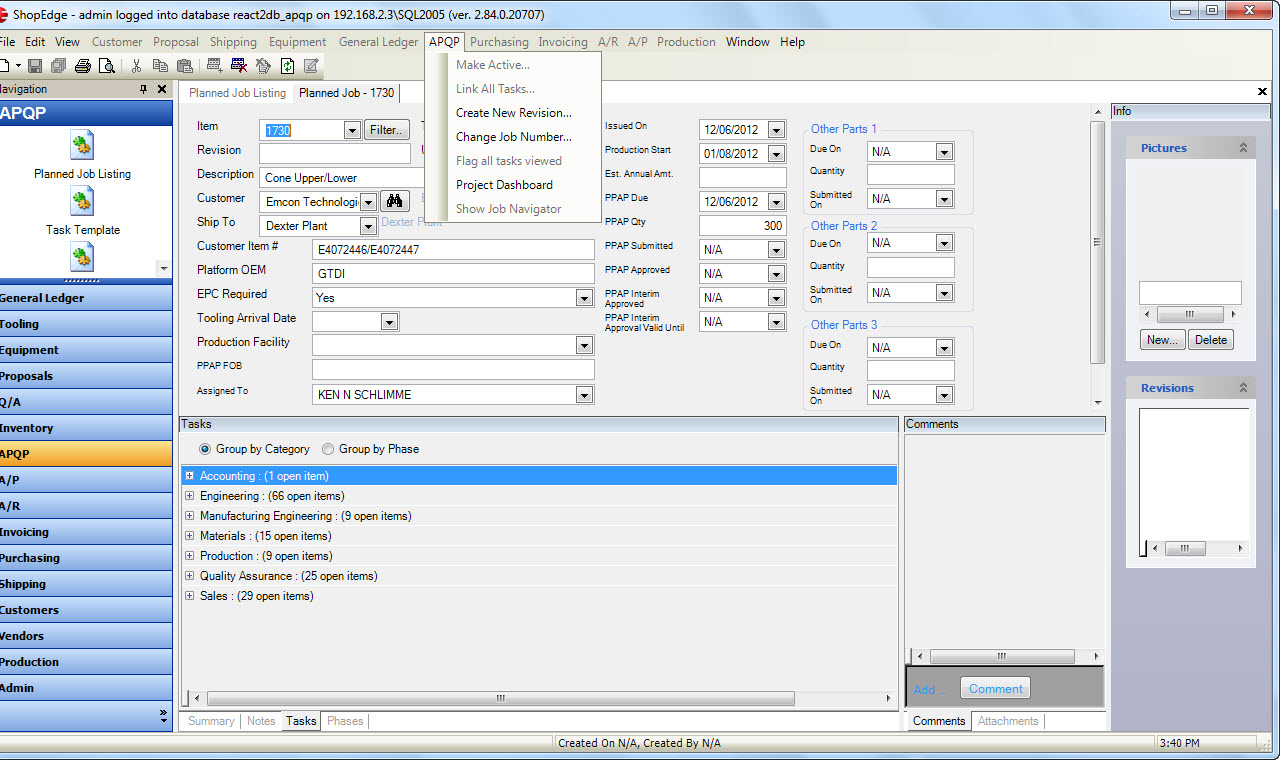Image resolution: width=1280 pixels, height=760 pixels.
Task: Choose Create New Revision menu entry
Action: pos(514,113)
